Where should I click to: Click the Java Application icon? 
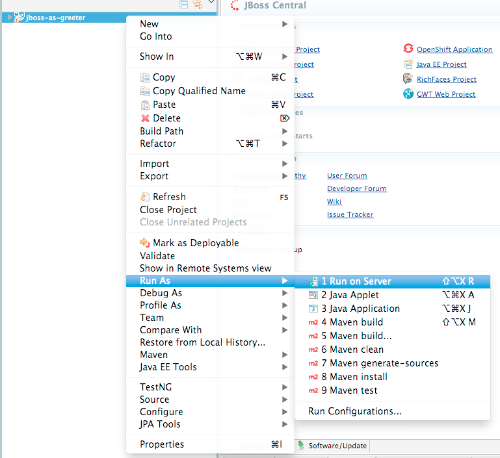313,309
